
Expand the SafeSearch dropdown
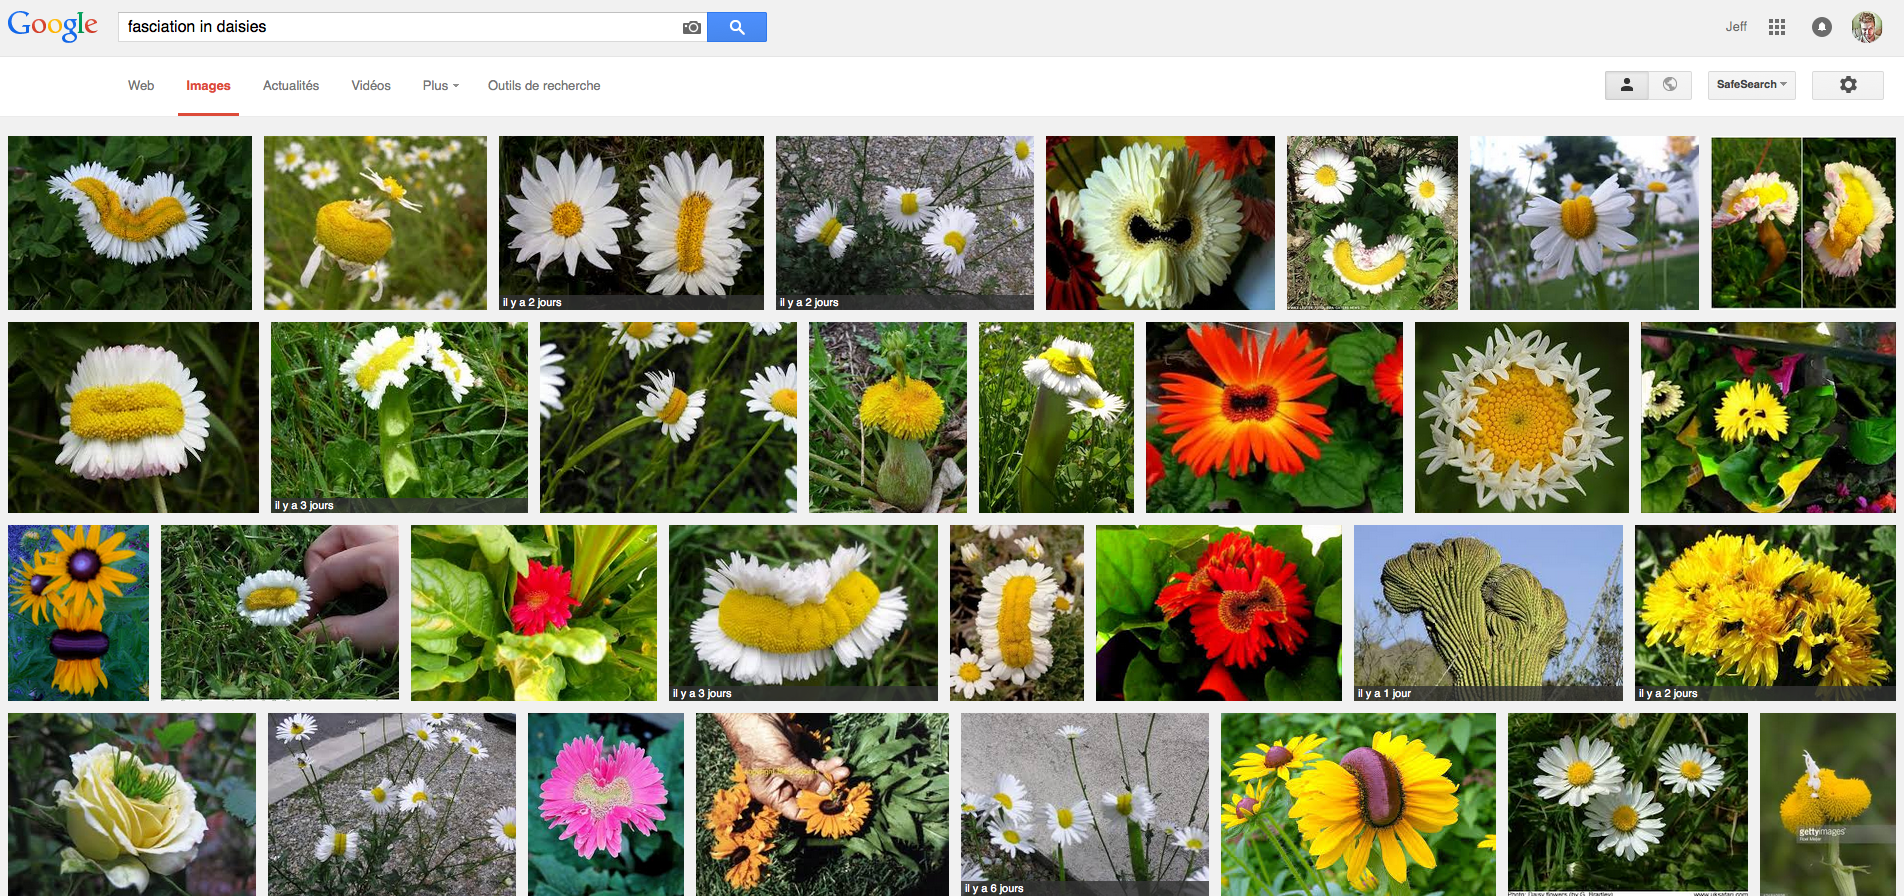pos(1751,85)
